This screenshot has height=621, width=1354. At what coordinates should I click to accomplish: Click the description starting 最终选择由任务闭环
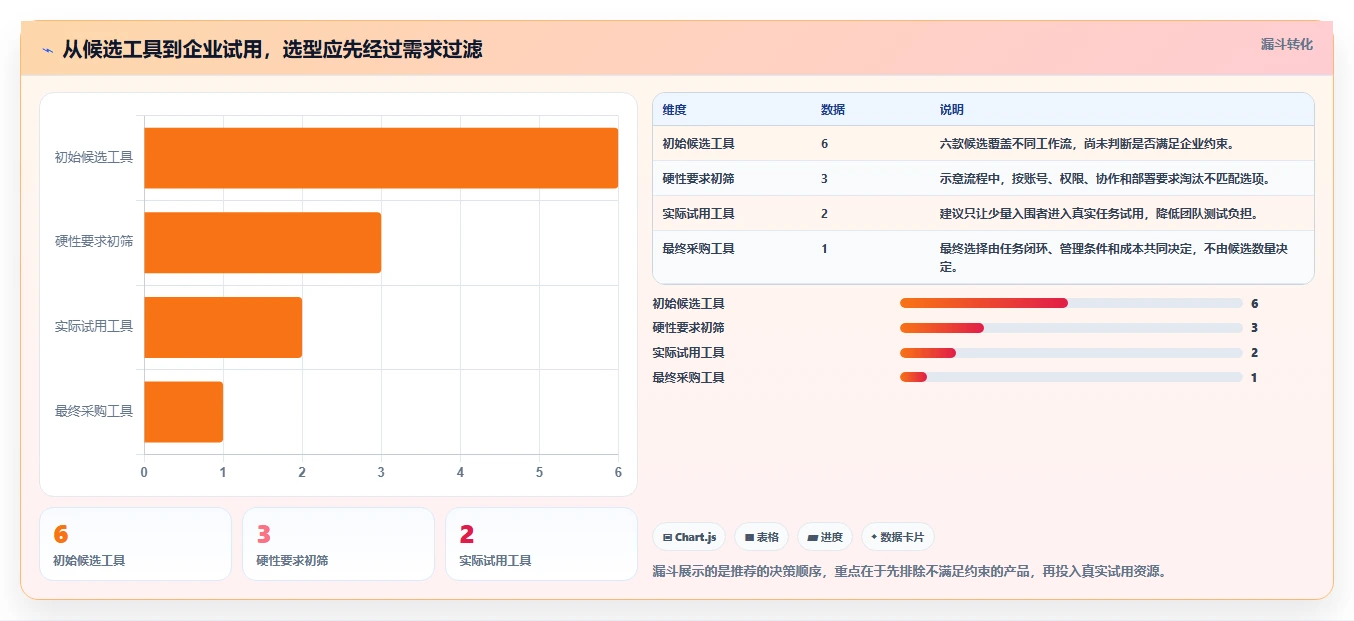pos(1116,258)
